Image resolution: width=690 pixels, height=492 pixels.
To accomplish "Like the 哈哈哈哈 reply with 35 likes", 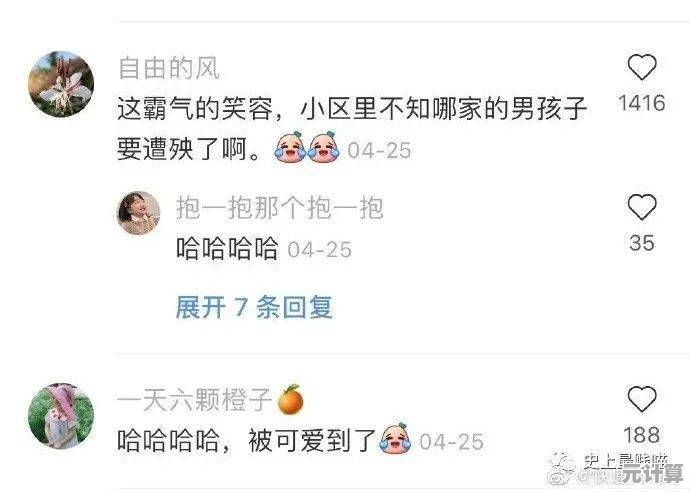I will (x=642, y=207).
